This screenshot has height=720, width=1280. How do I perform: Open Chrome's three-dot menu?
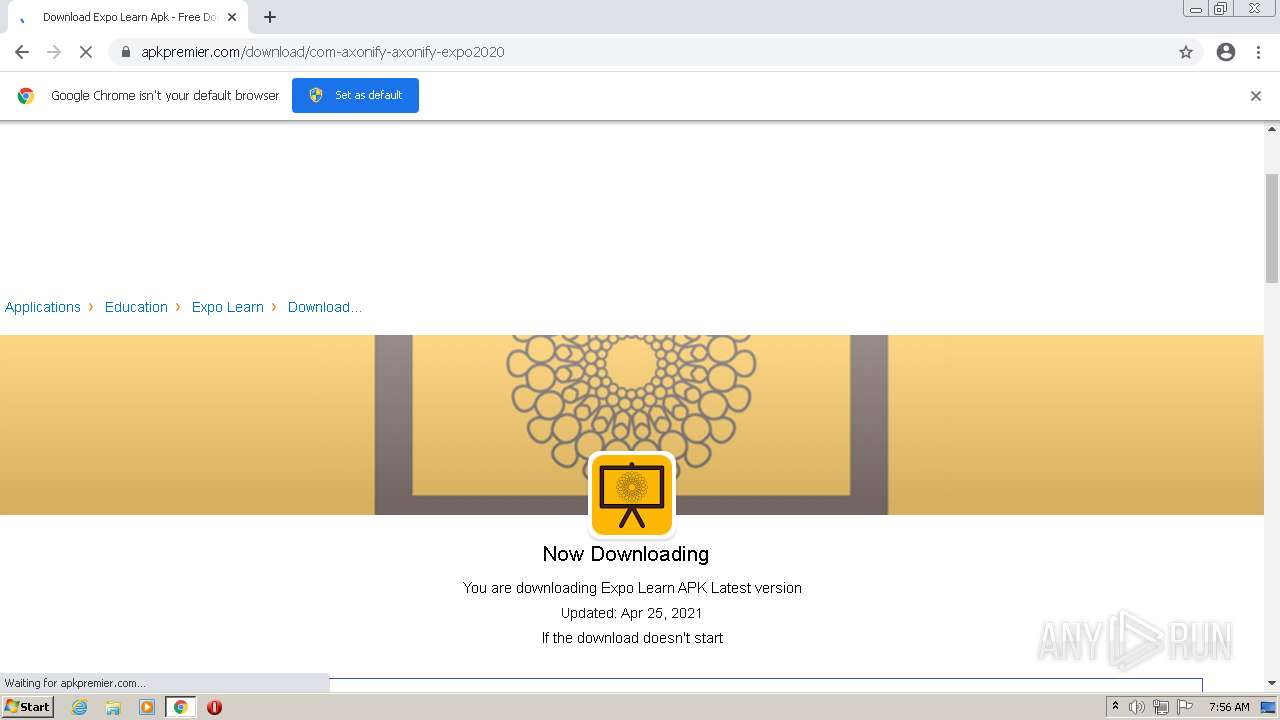(1258, 52)
